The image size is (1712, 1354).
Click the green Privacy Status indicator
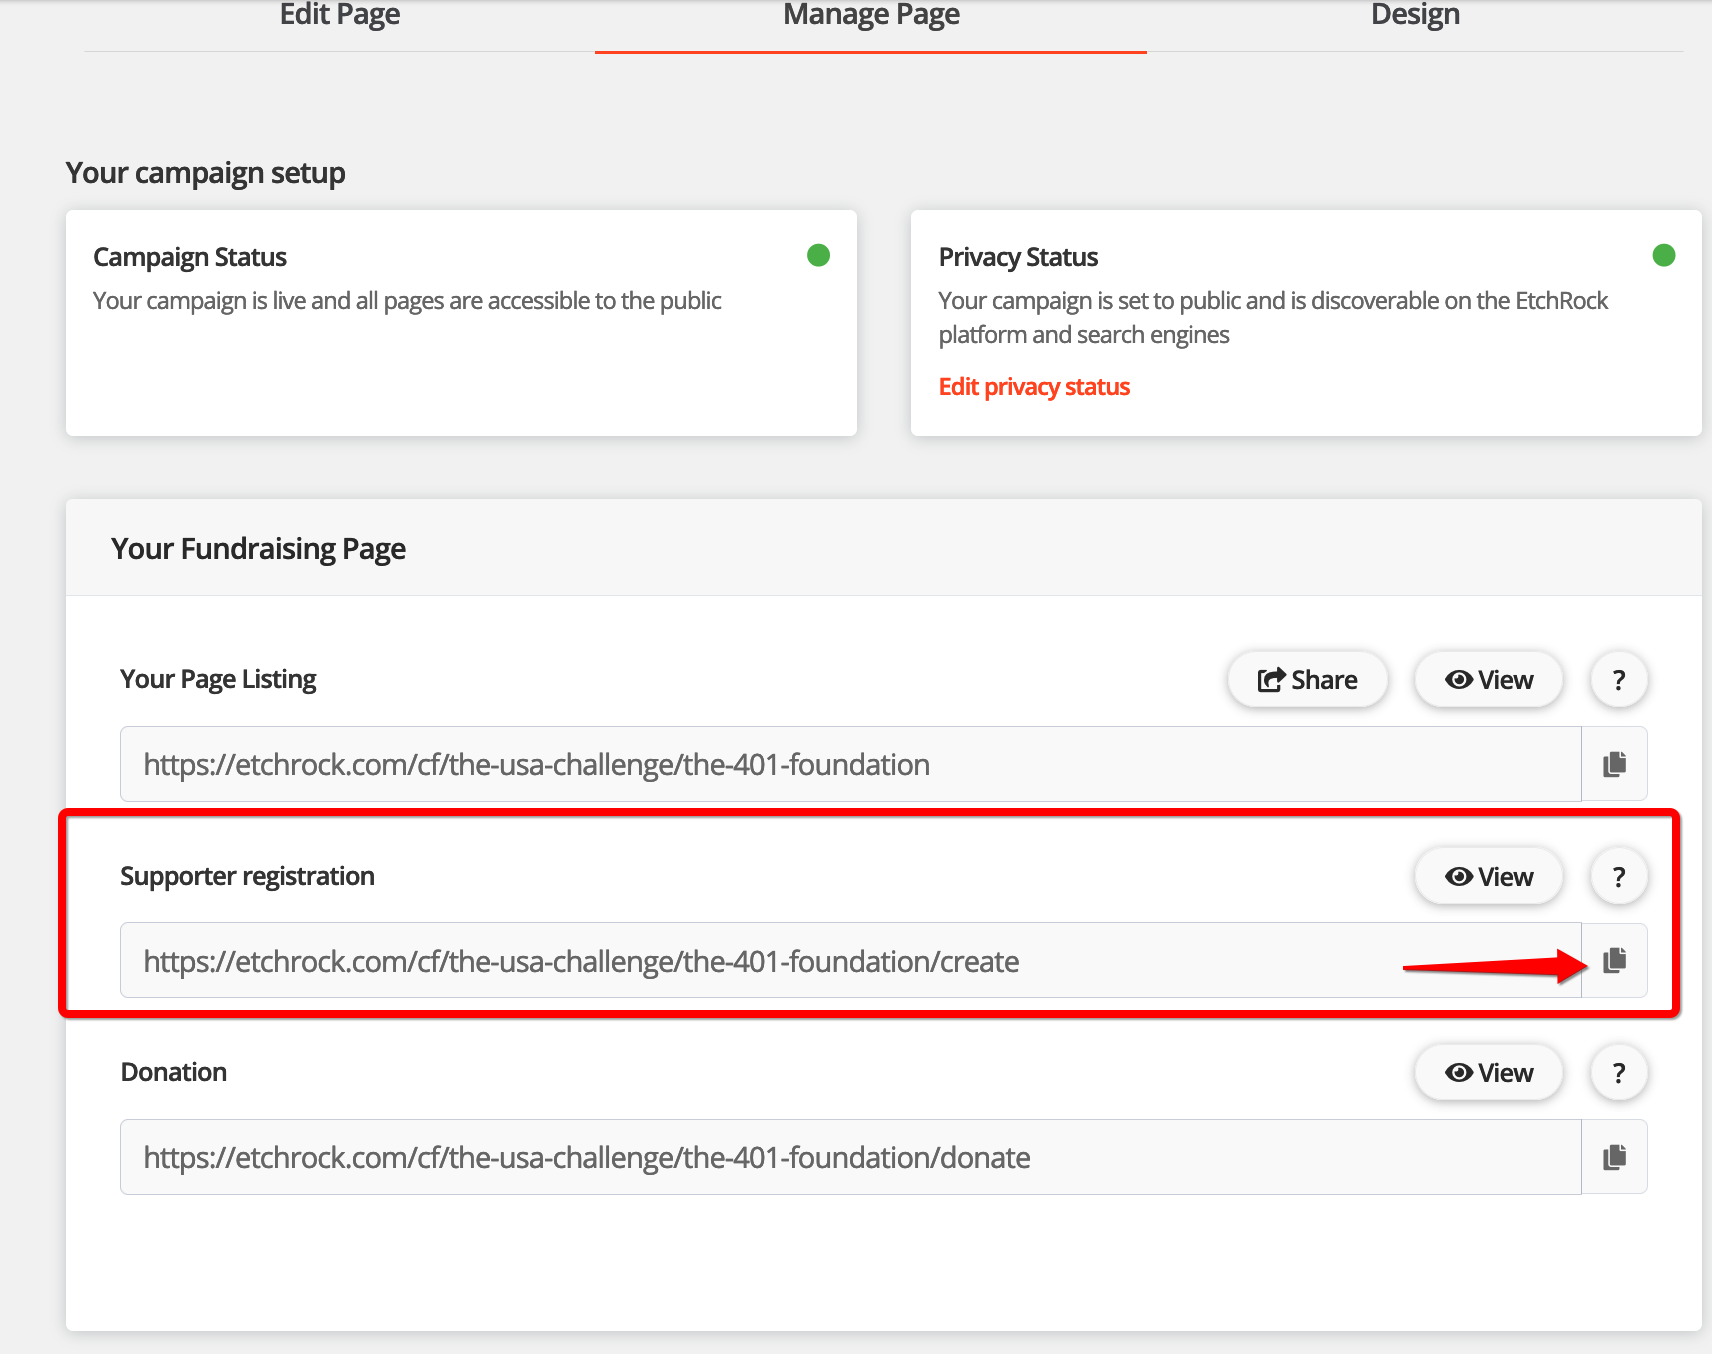tap(1663, 256)
